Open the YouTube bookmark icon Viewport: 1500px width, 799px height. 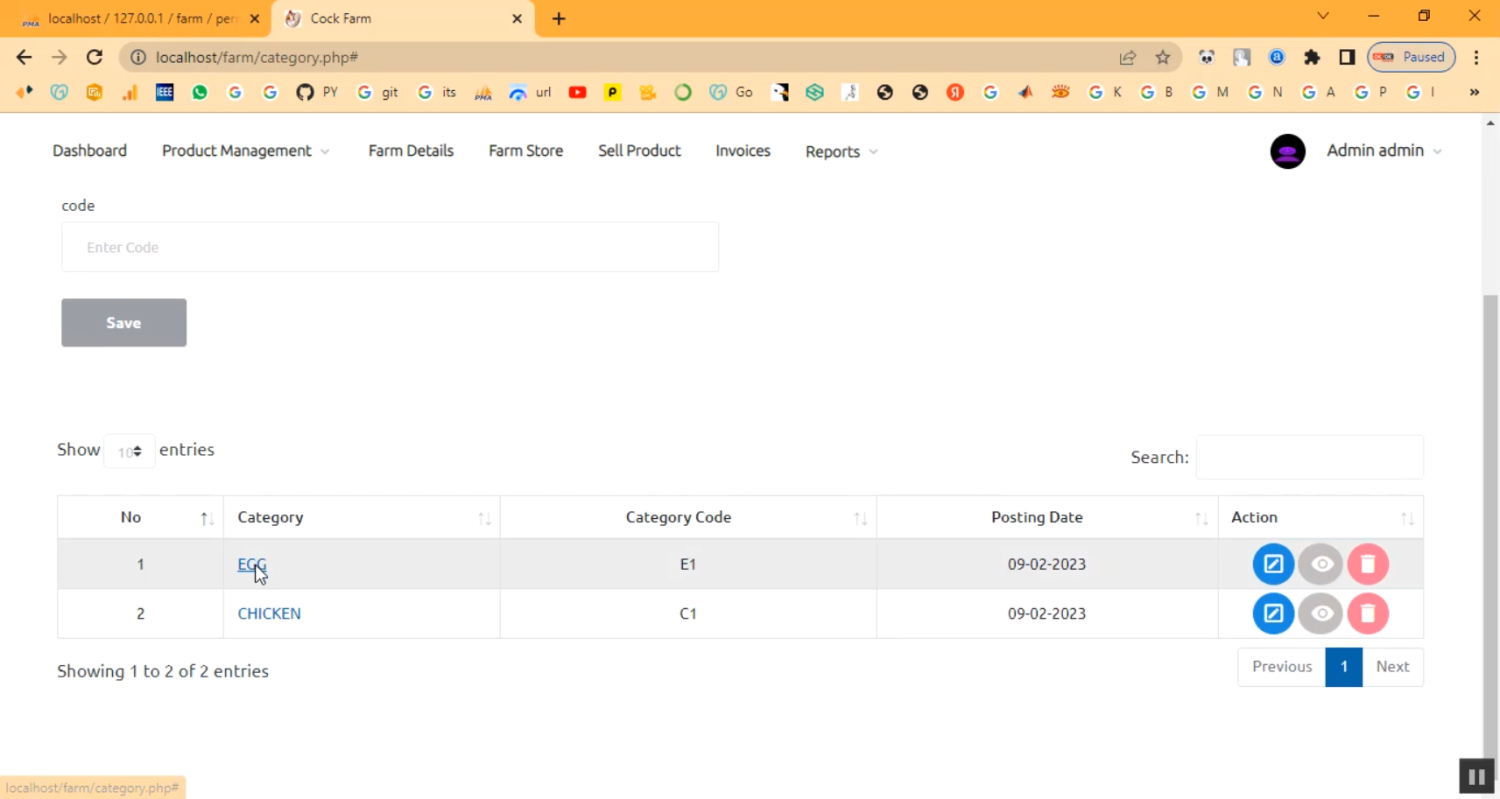point(577,92)
